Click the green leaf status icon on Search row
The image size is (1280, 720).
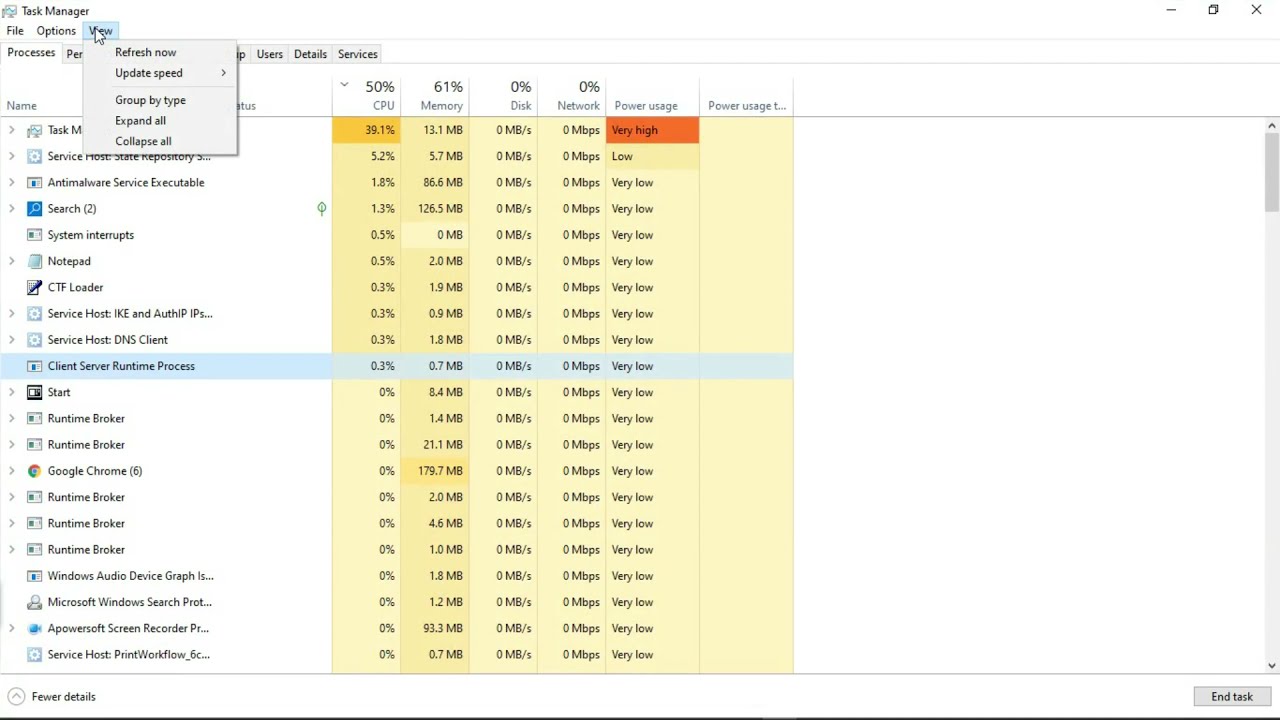(322, 209)
